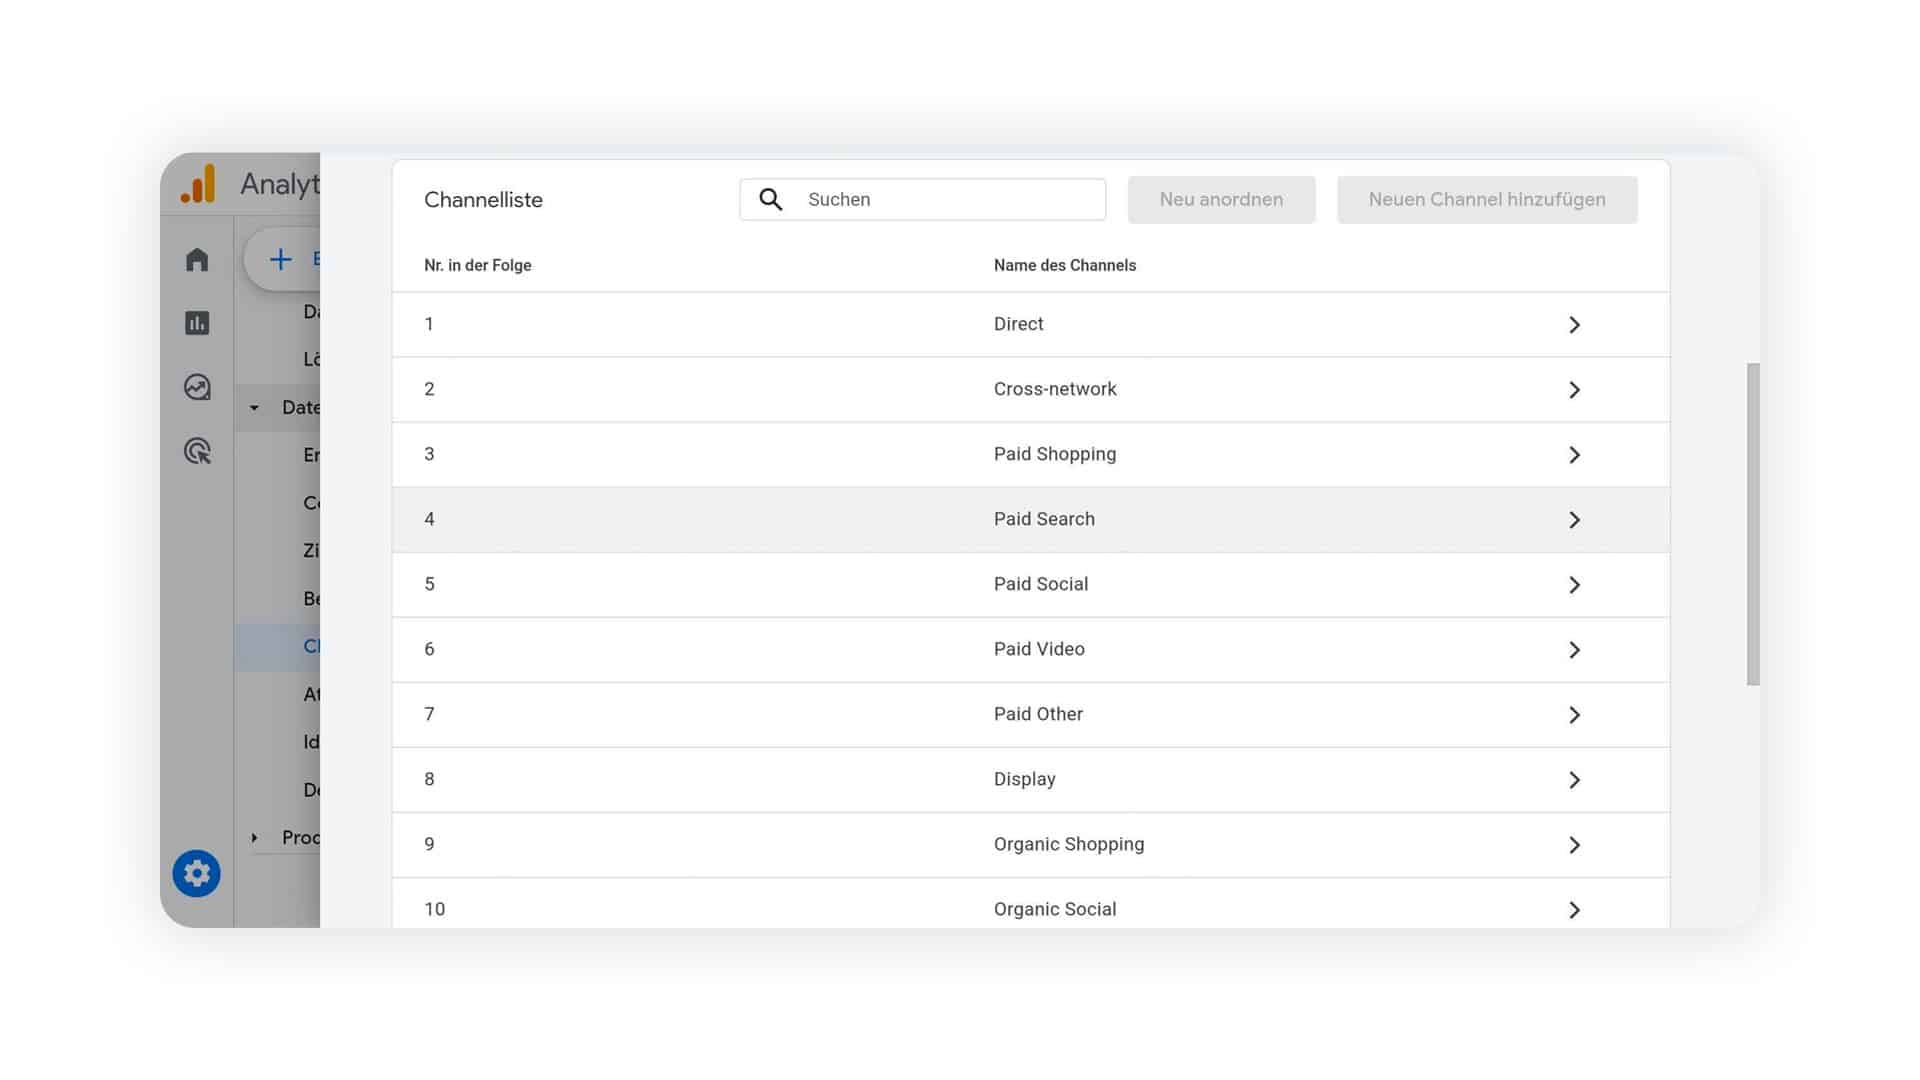The width and height of the screenshot is (1920, 1080).
Task: Click the Google Analytics logo
Action: click(198, 184)
